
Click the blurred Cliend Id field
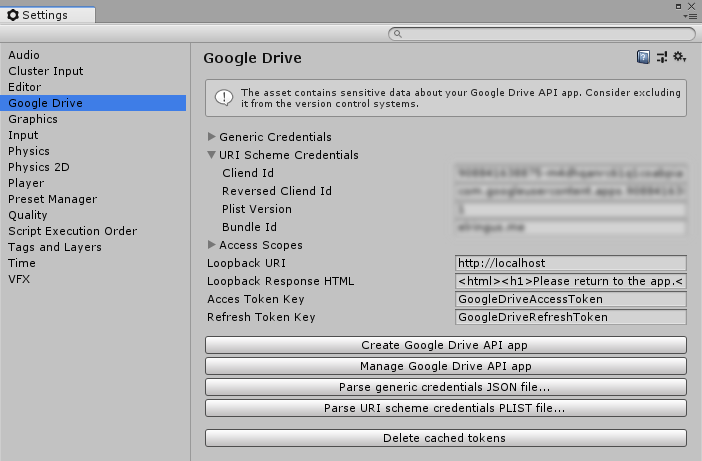point(570,173)
